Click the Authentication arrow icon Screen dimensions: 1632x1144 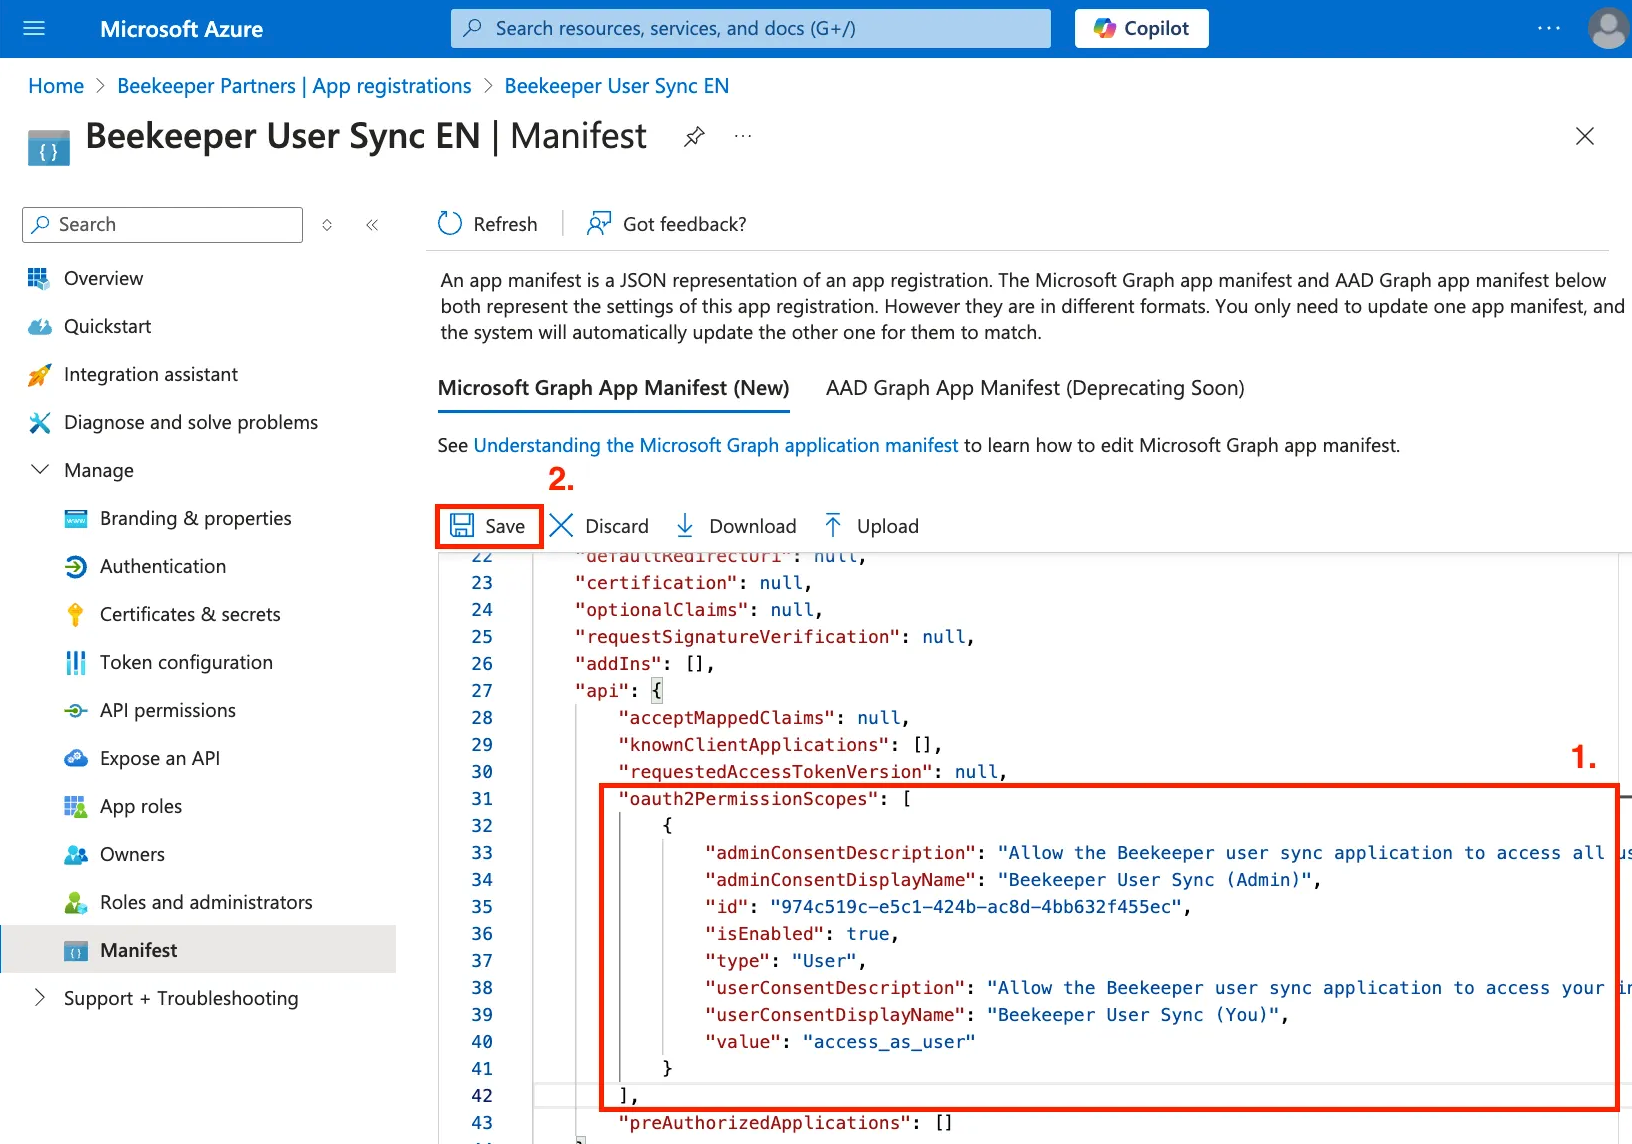[76, 567]
